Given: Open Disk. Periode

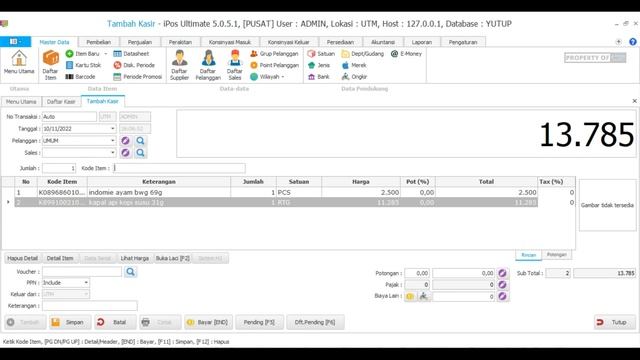Looking at the screenshot, I should tap(134, 65).
